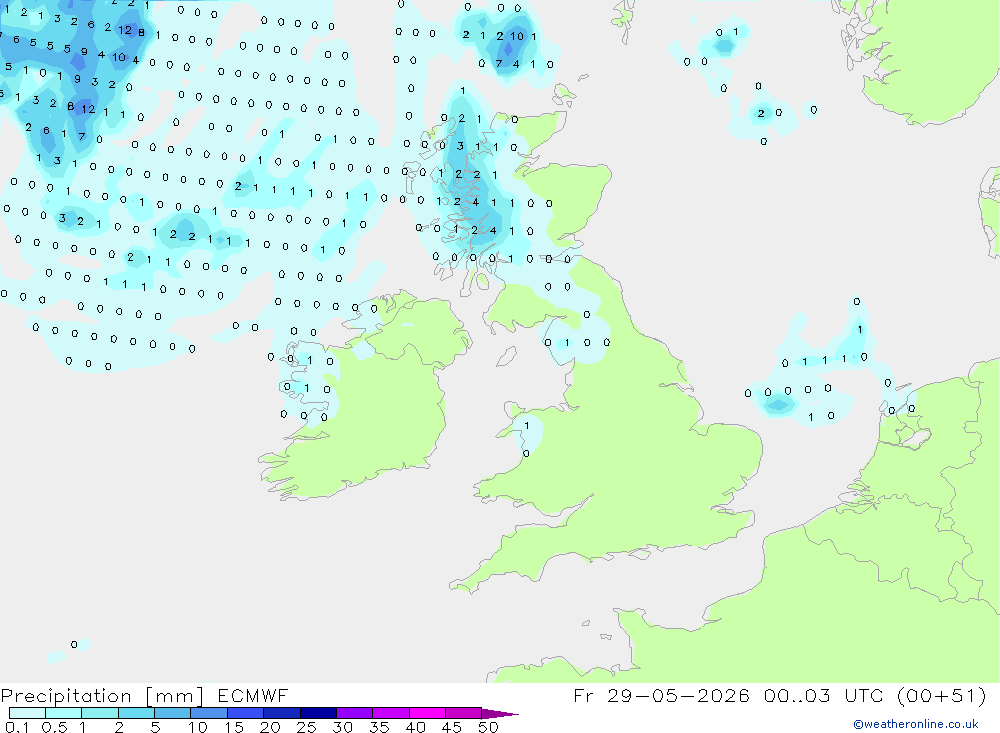Click the legend label '15'

(234, 727)
